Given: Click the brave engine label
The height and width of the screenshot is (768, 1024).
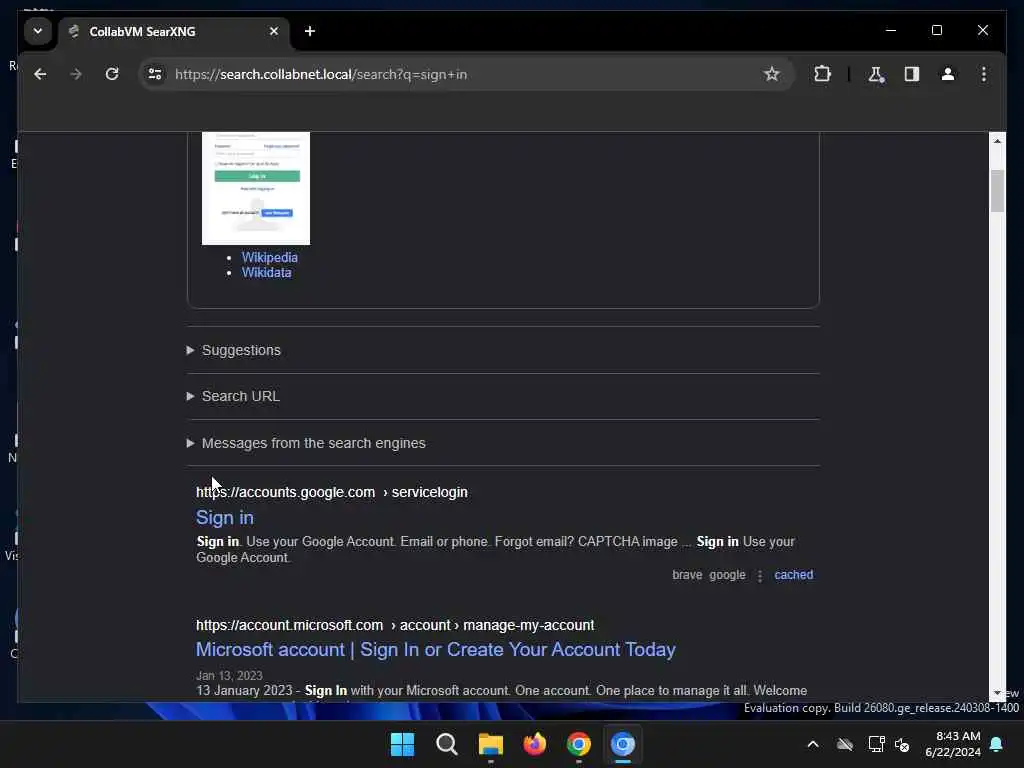Looking at the screenshot, I should click(687, 575).
